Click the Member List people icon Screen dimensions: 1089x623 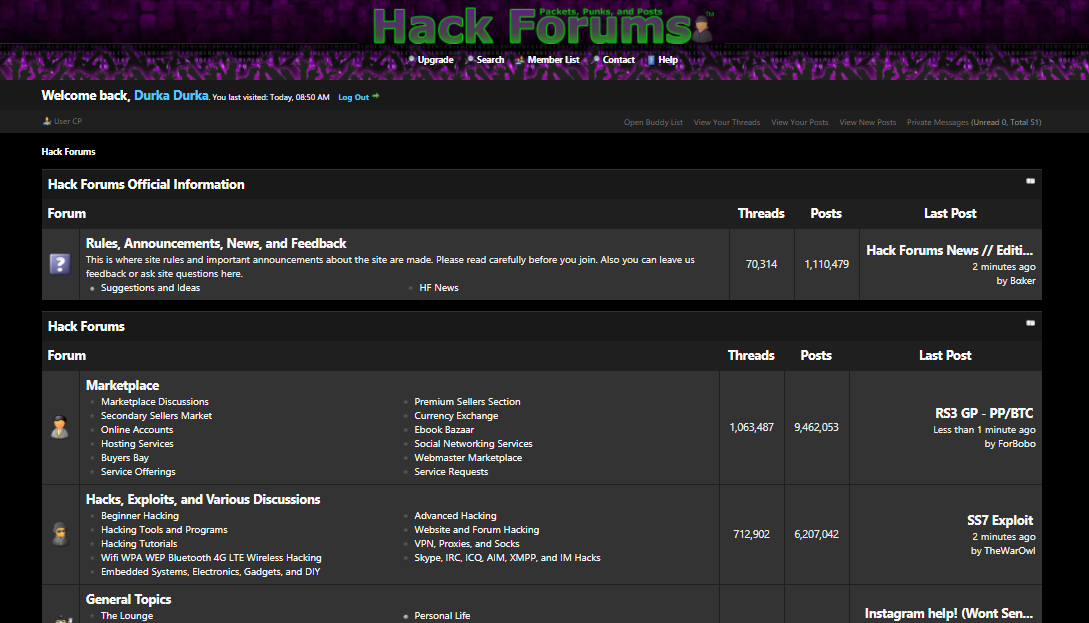519,60
